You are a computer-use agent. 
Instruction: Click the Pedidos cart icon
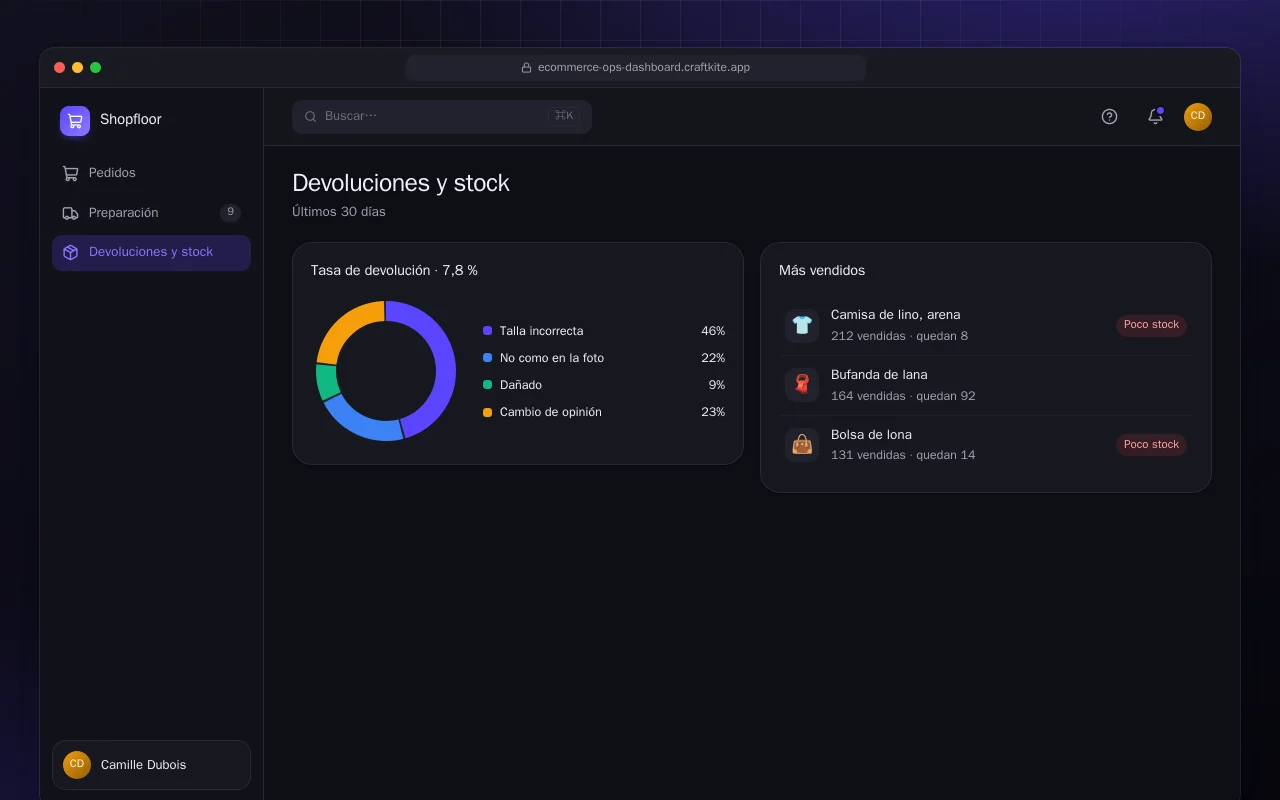pos(70,173)
